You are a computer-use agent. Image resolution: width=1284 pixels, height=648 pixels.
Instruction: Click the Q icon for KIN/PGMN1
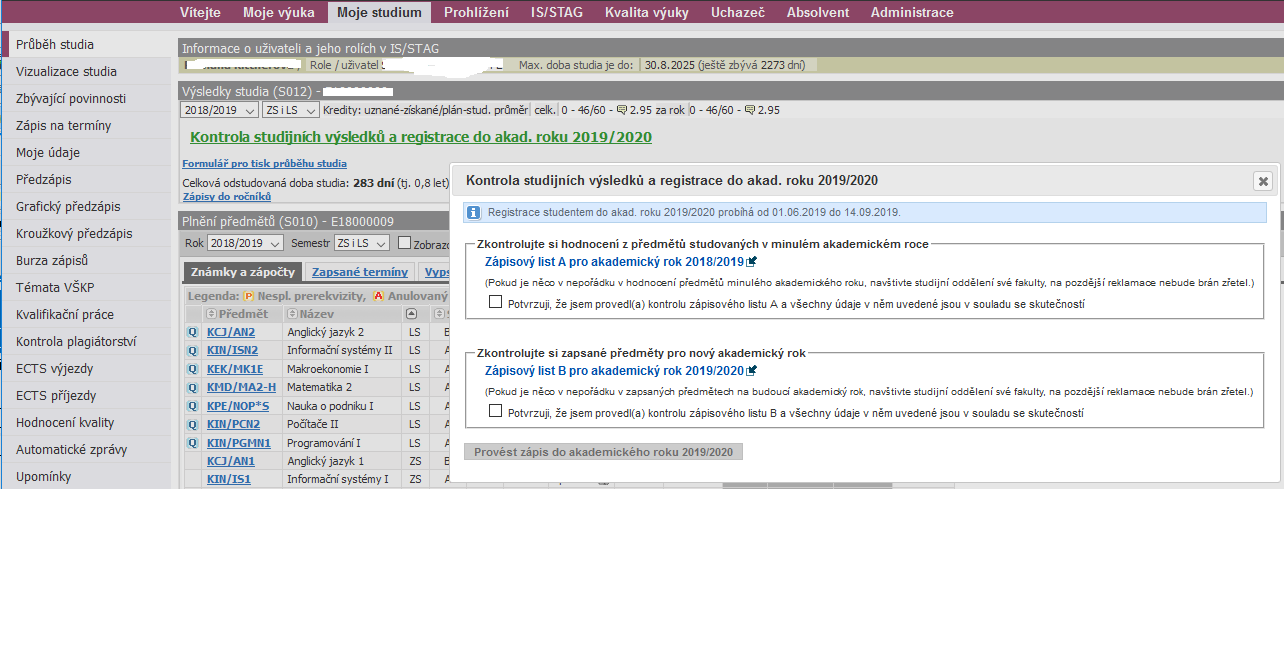click(192, 443)
